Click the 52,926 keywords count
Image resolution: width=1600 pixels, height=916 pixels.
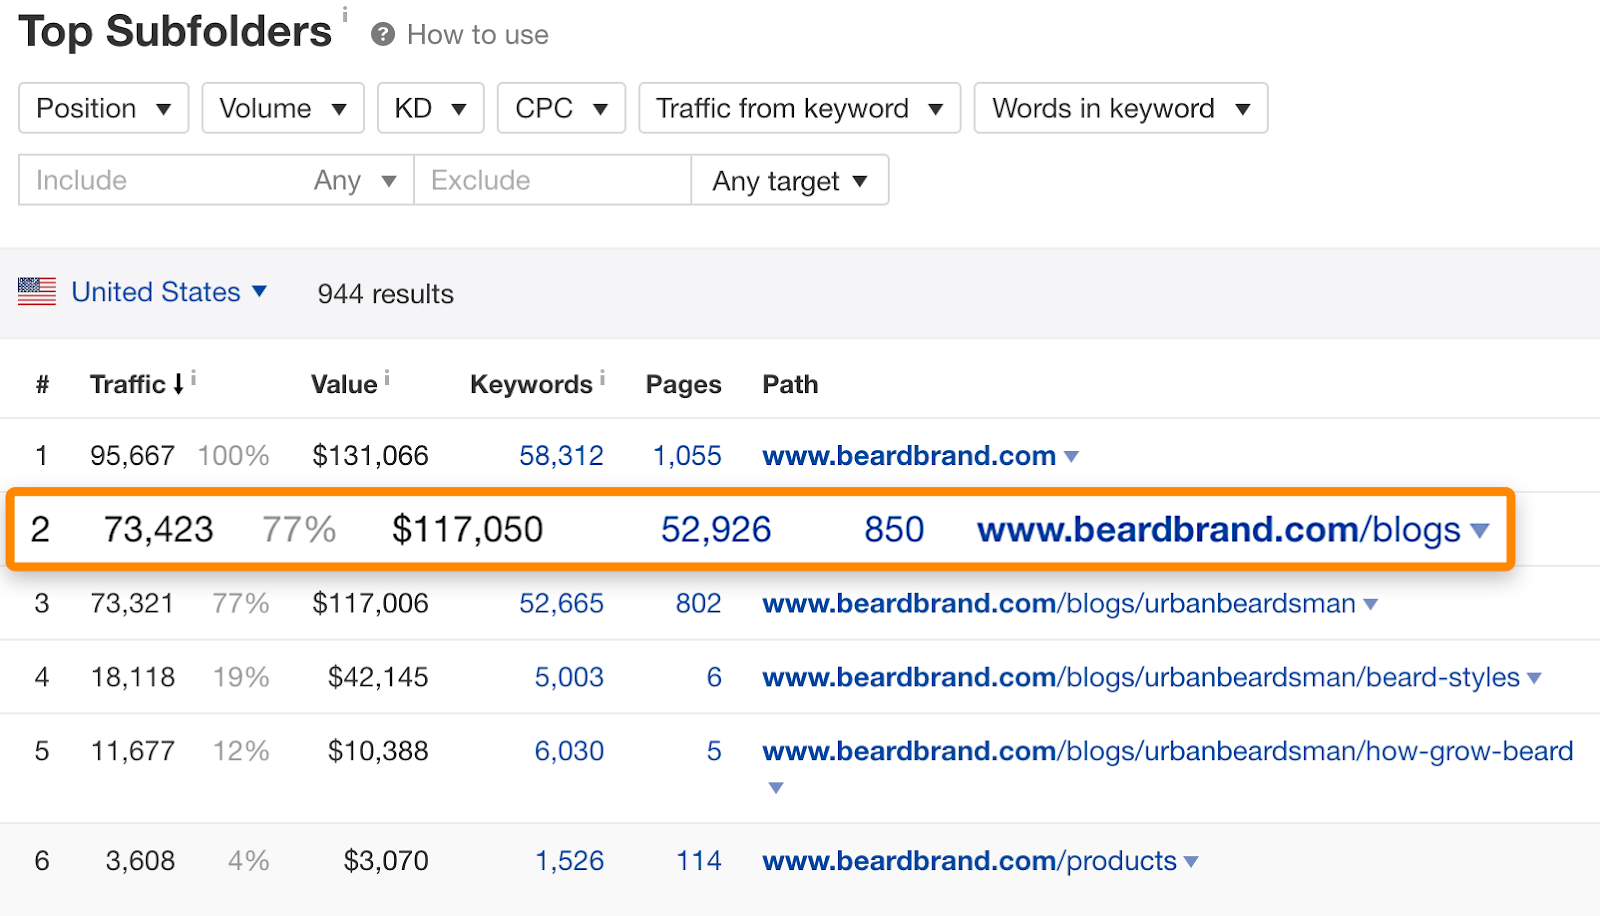pos(716,529)
